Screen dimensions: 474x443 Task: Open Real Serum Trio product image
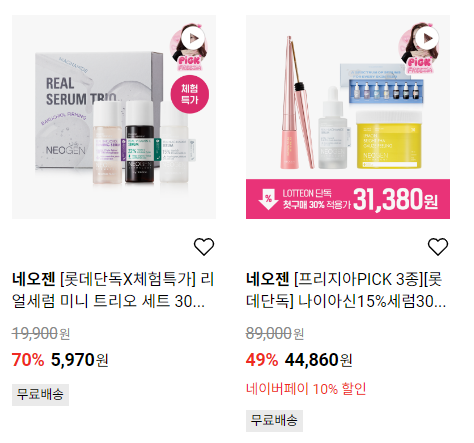[114, 117]
